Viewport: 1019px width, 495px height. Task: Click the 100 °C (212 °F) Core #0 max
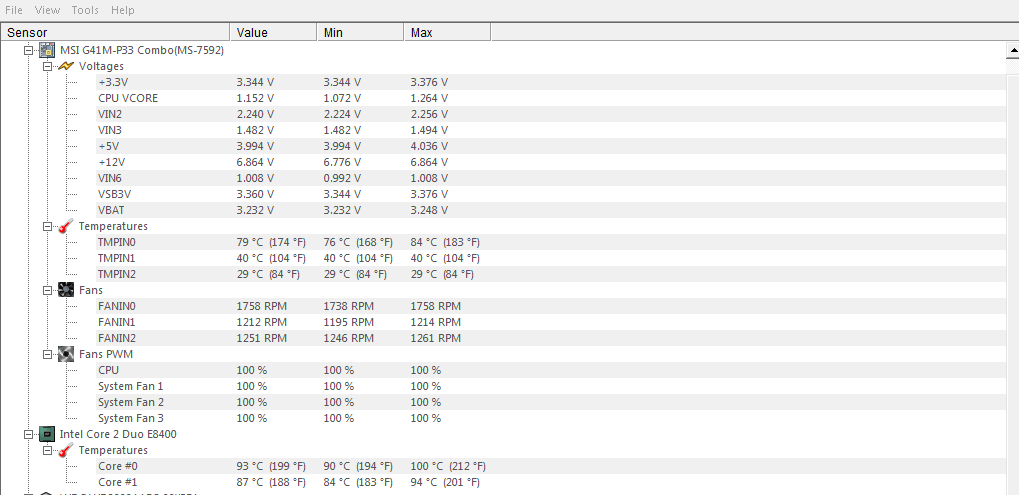click(x=448, y=466)
